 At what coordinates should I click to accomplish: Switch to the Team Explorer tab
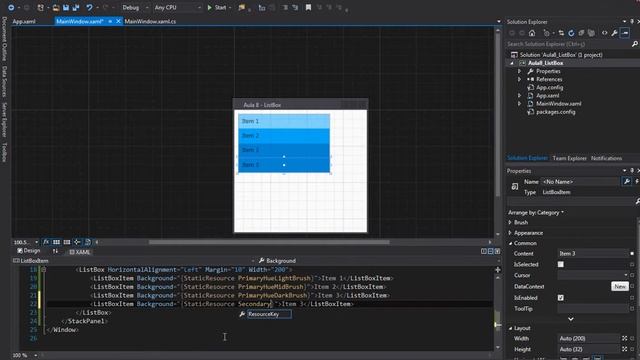click(x=569, y=158)
